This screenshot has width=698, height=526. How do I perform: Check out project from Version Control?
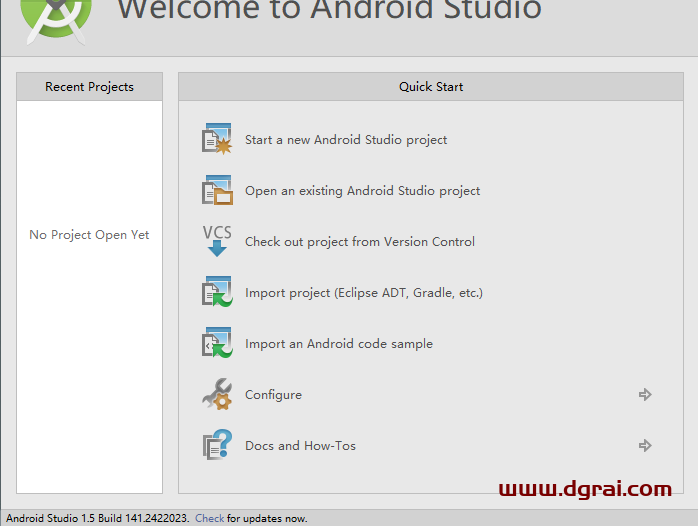(x=360, y=242)
